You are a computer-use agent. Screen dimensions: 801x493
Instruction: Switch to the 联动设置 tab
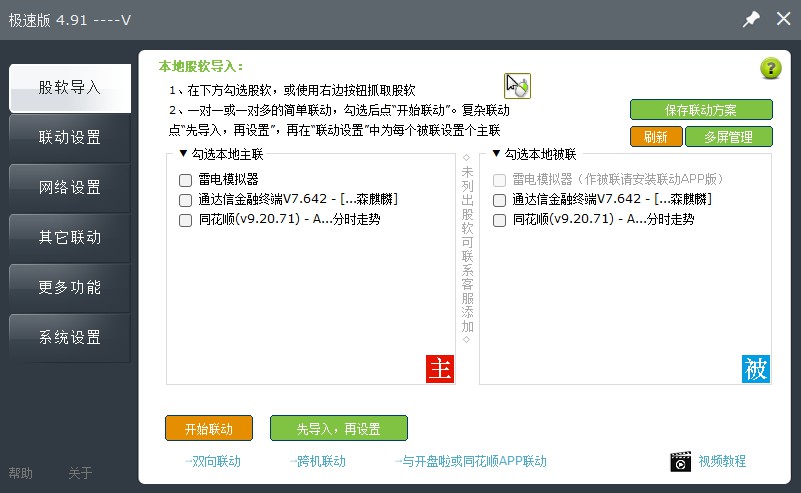tap(70, 138)
